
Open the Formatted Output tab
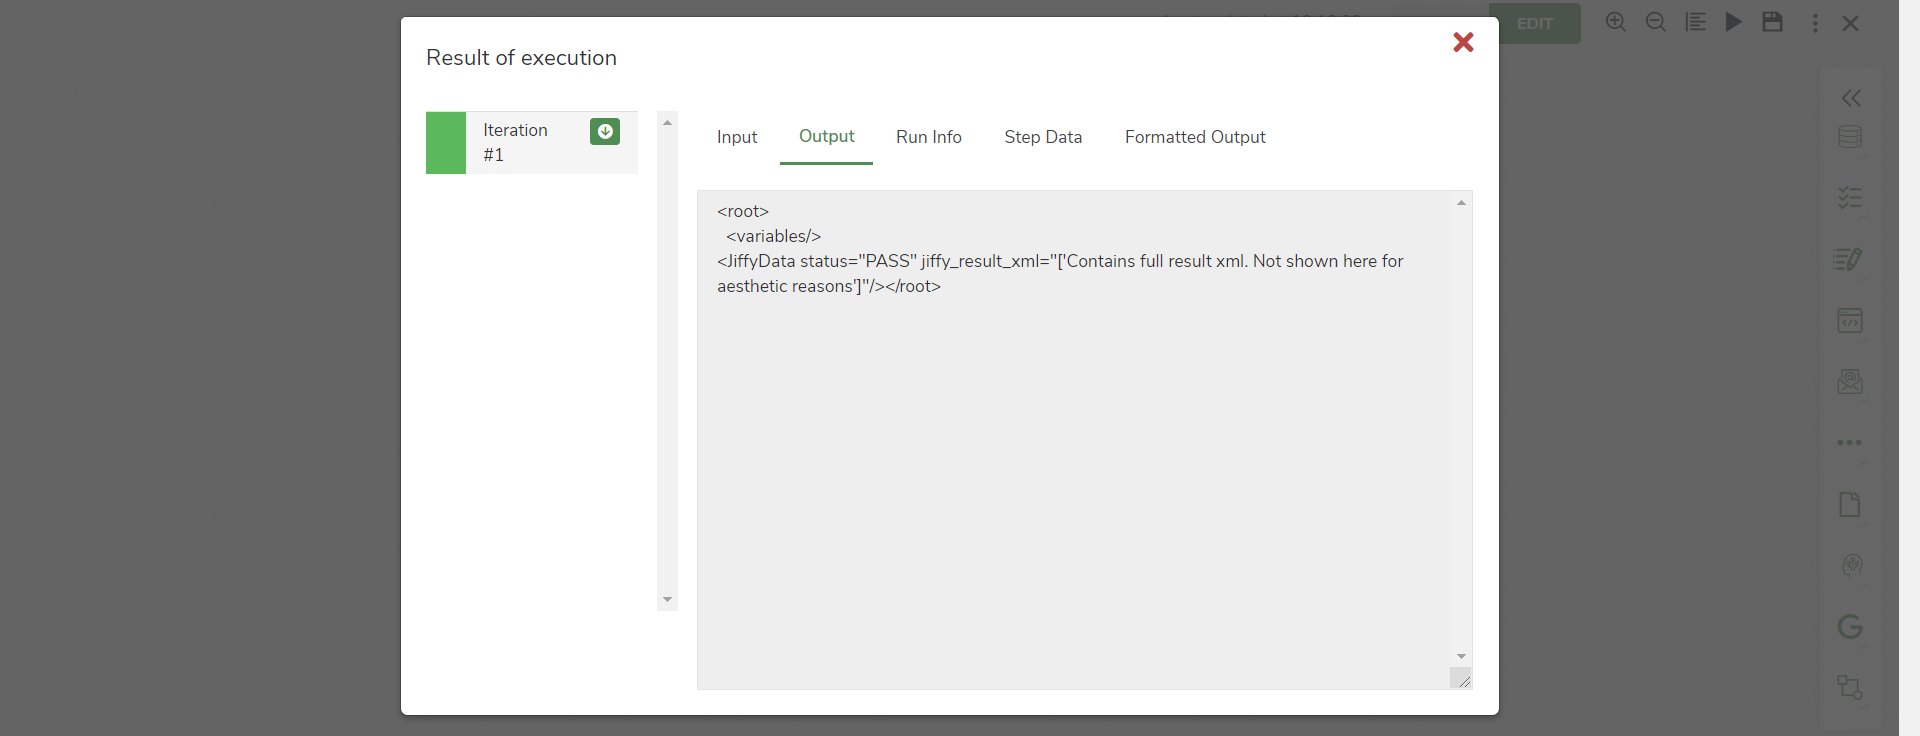point(1195,137)
